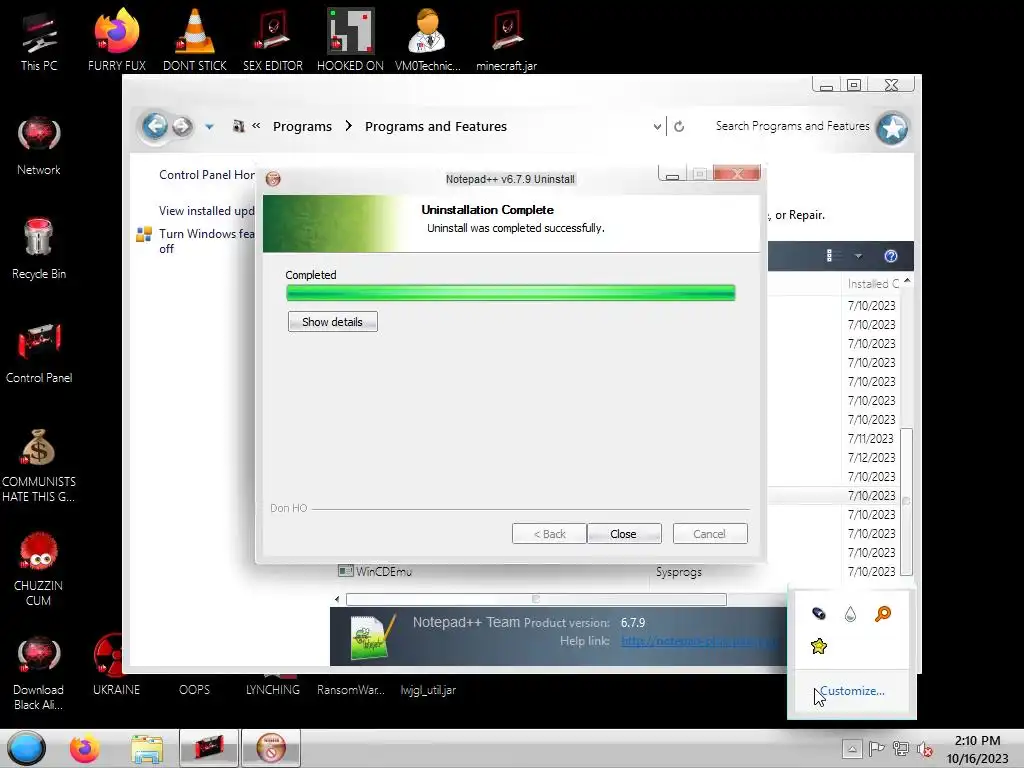Screen dimensions: 1024x768
Task: Open the This PC desktop icon
Action: 39,42
